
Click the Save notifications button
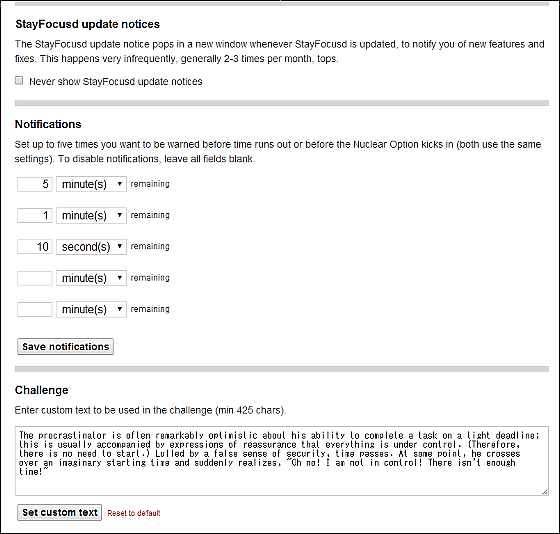click(x=65, y=346)
